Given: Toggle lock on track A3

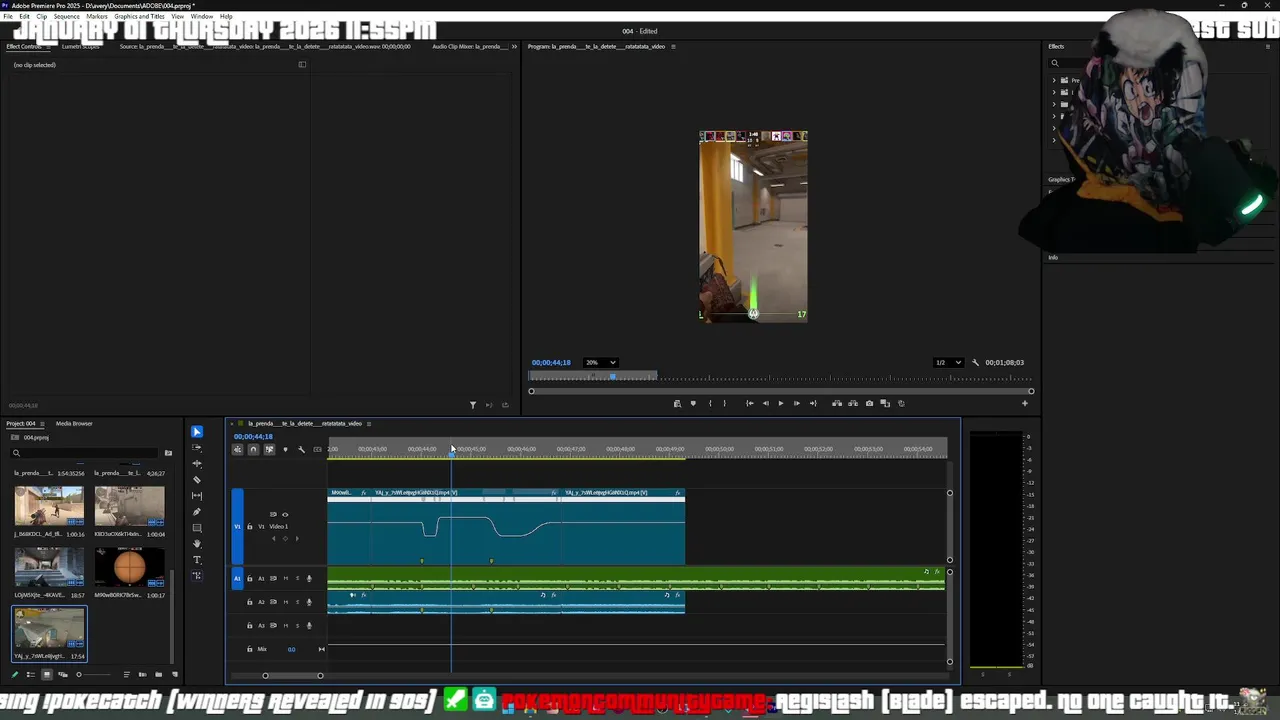Looking at the screenshot, I should tap(250, 626).
